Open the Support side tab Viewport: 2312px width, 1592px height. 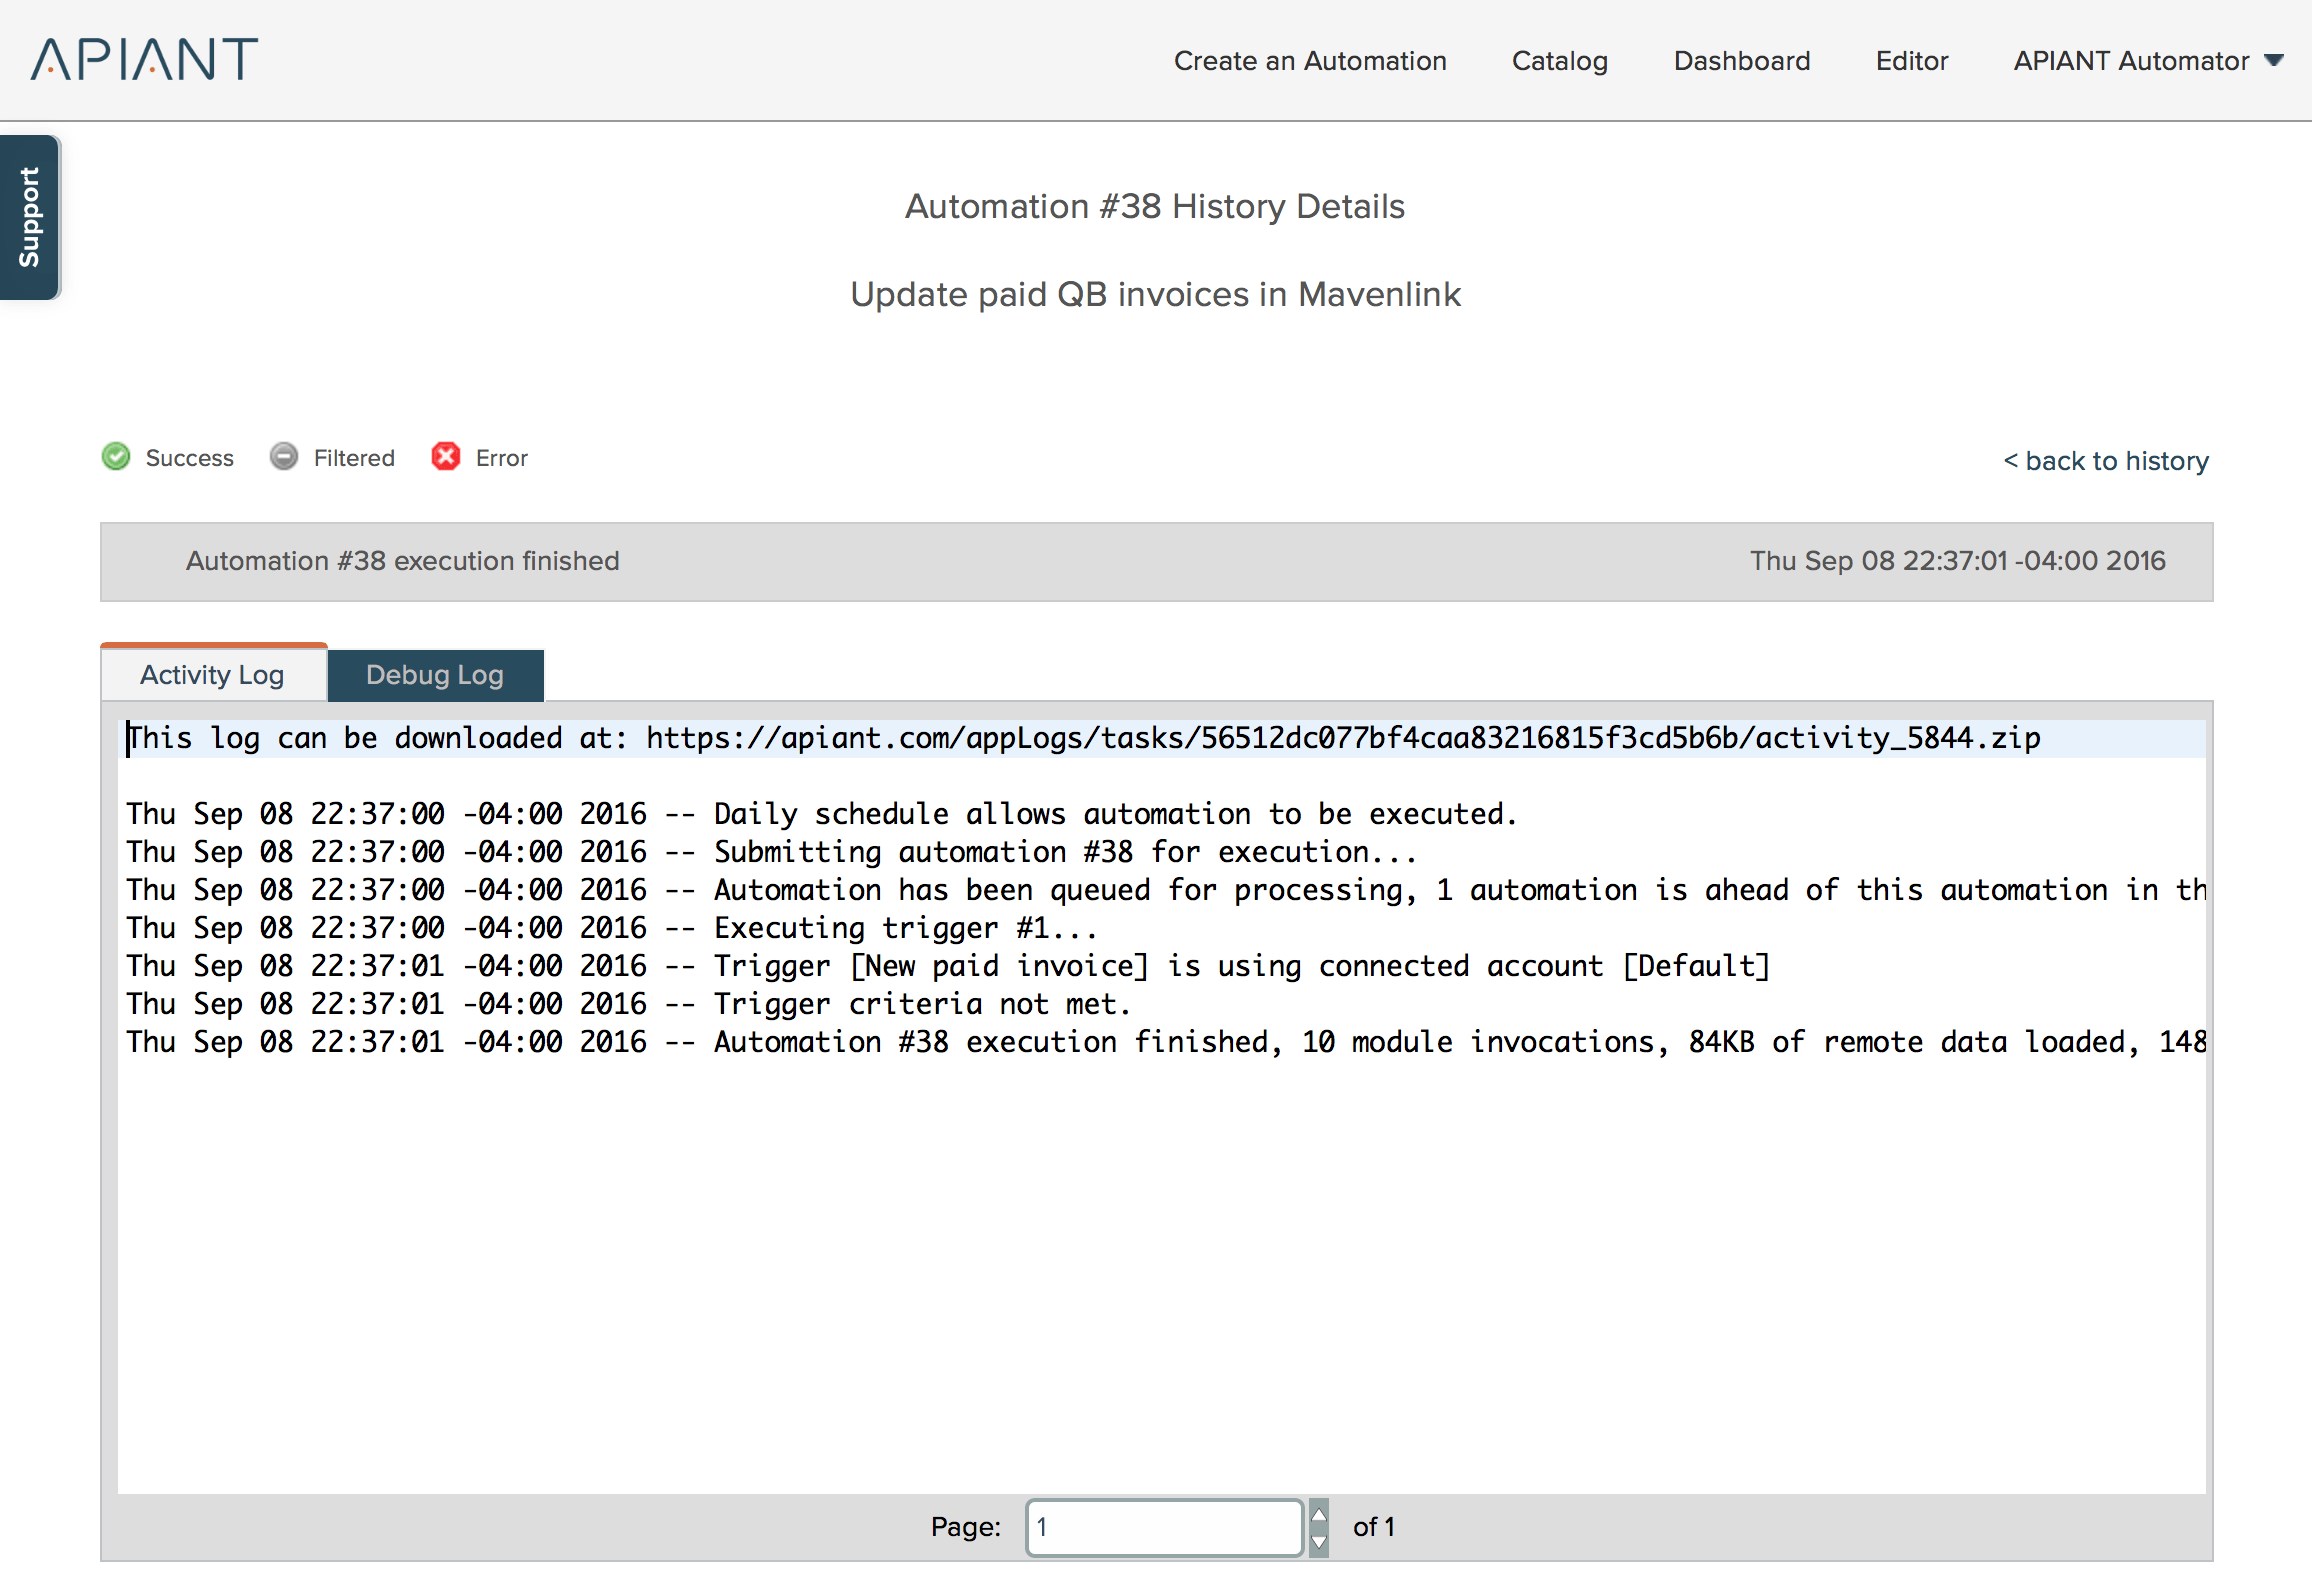(x=30, y=217)
